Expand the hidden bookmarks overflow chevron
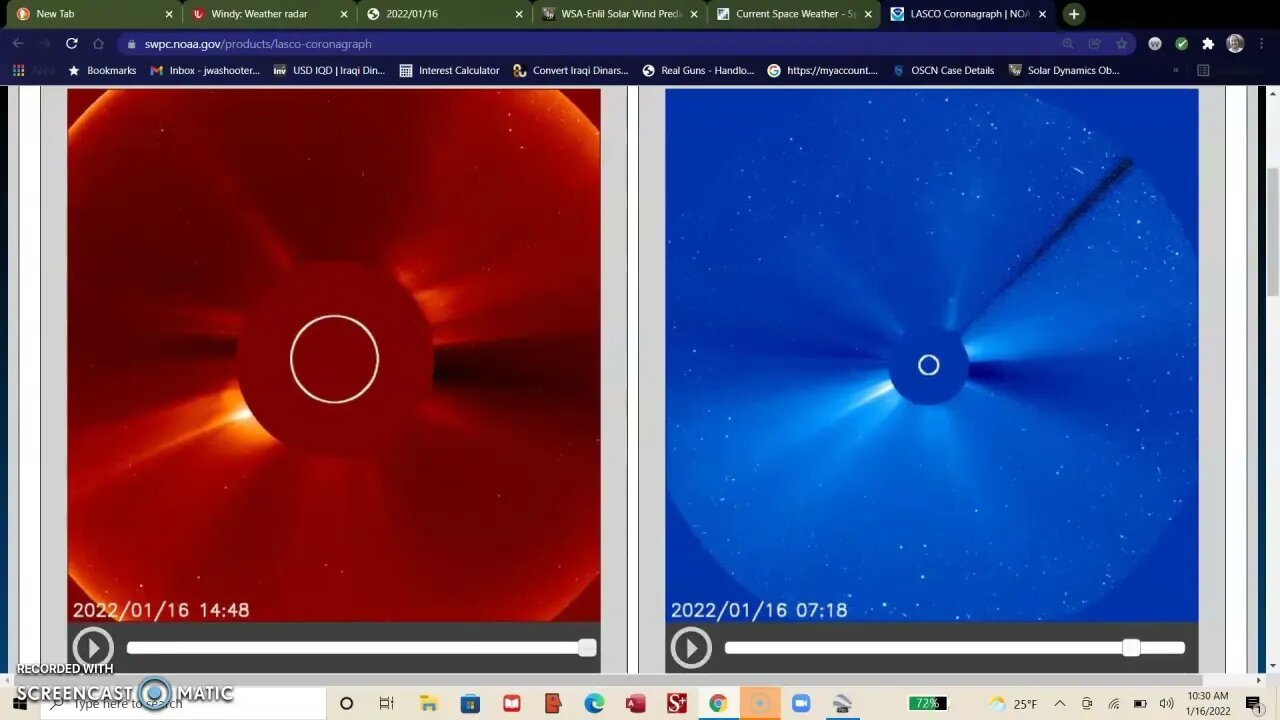 coord(1175,71)
